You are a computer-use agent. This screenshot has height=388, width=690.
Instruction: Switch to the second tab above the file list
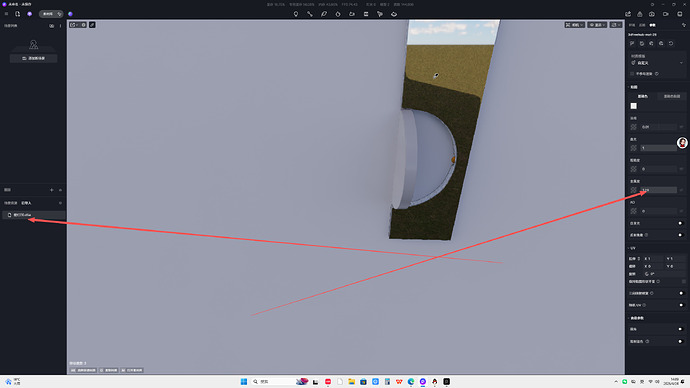(x=26, y=203)
